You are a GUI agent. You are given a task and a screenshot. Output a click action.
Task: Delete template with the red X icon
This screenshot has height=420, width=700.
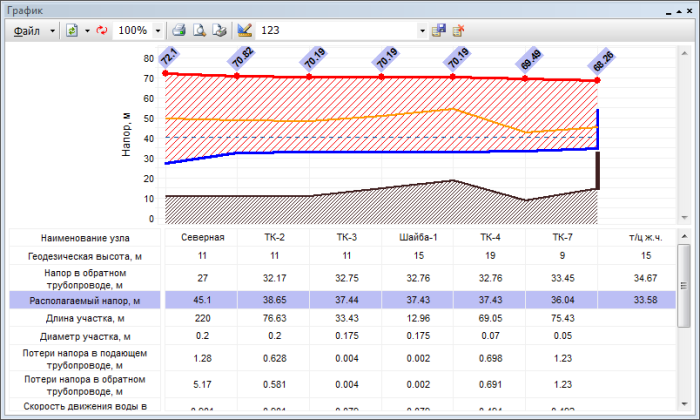pos(459,31)
